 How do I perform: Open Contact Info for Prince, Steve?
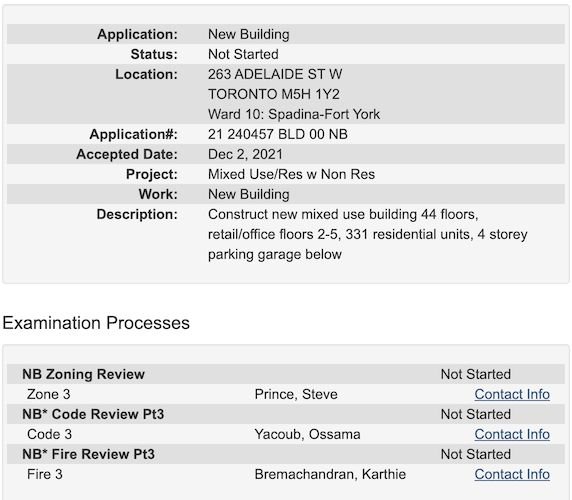[512, 394]
